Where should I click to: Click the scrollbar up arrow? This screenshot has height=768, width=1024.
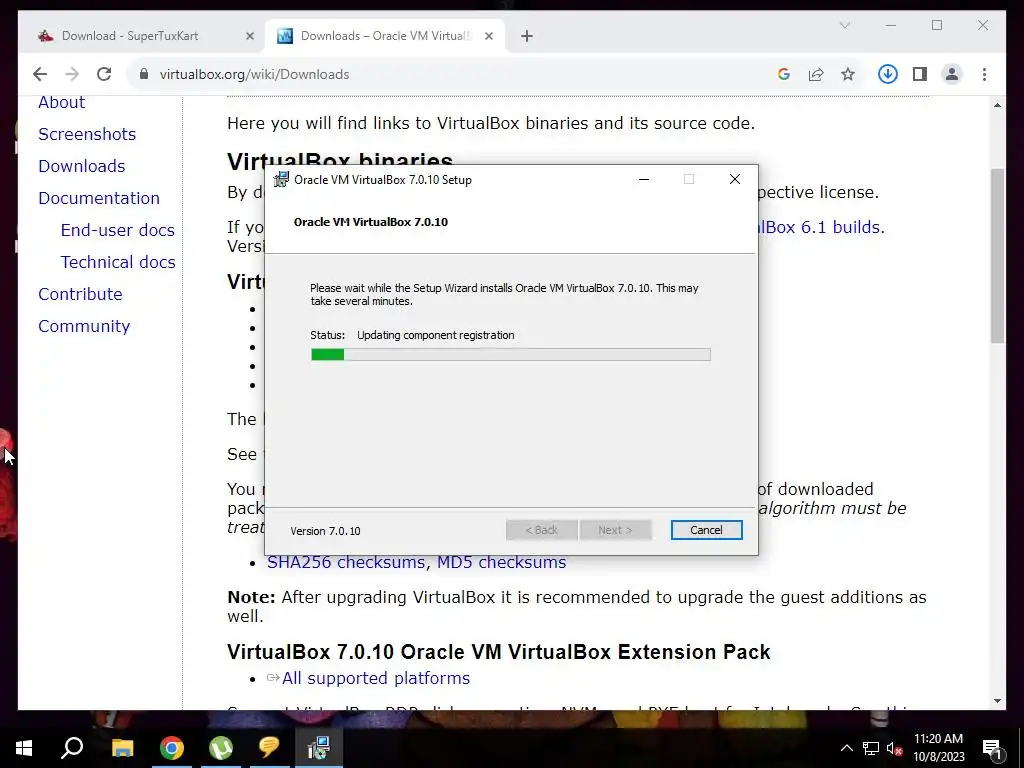[x=997, y=105]
